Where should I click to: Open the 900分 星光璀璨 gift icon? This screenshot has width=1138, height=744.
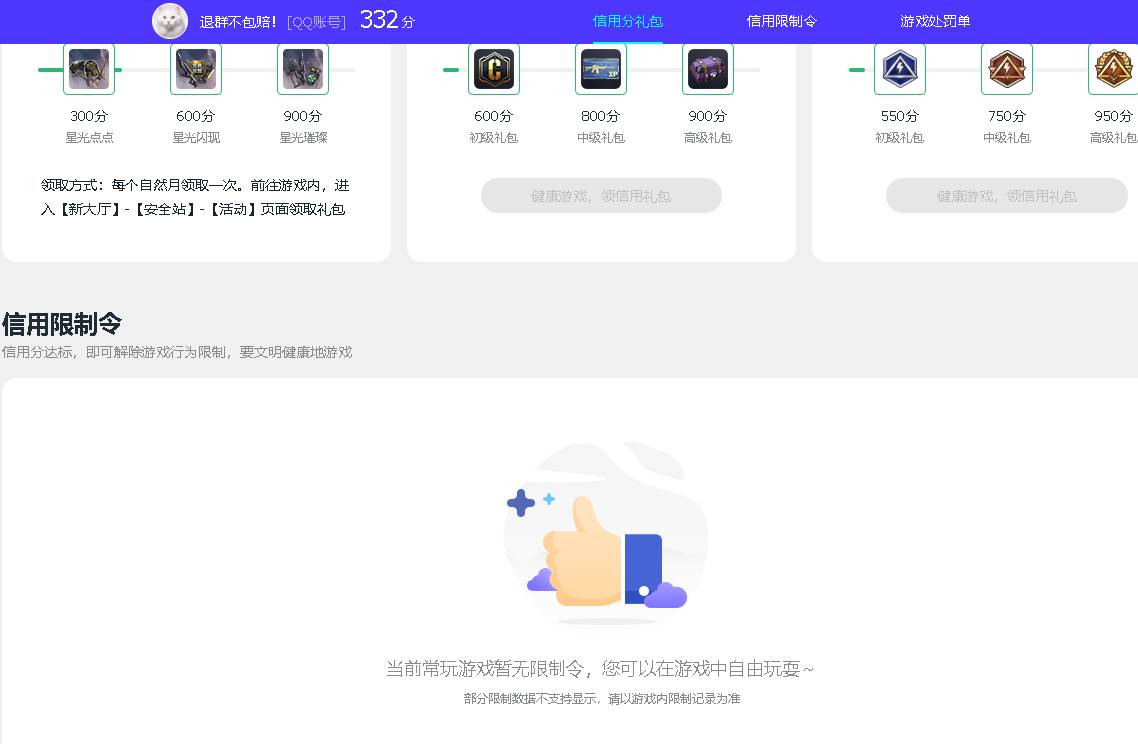pyautogui.click(x=303, y=69)
